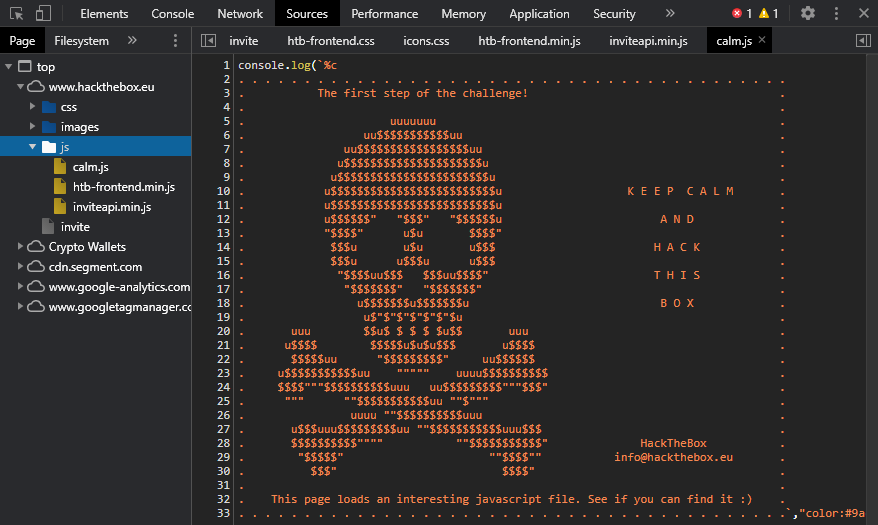Toggle the device toolbar icon

pyautogui.click(x=43, y=13)
